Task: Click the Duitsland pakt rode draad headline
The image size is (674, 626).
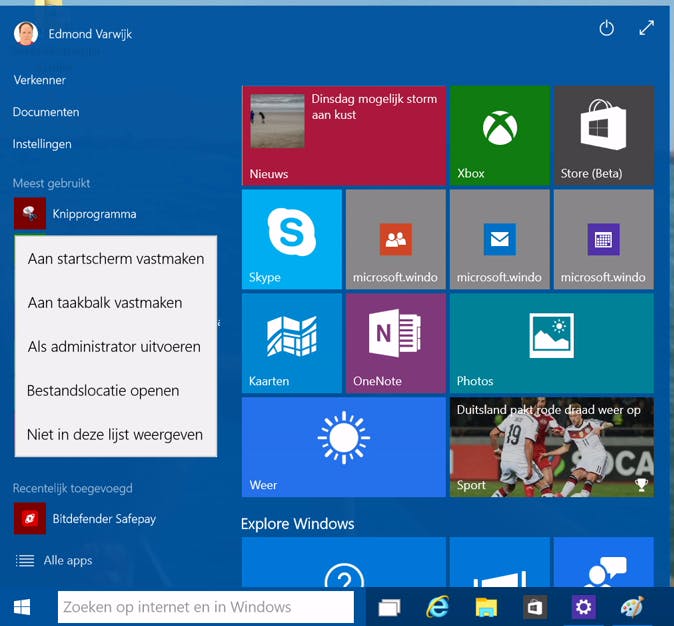Action: tap(548, 410)
